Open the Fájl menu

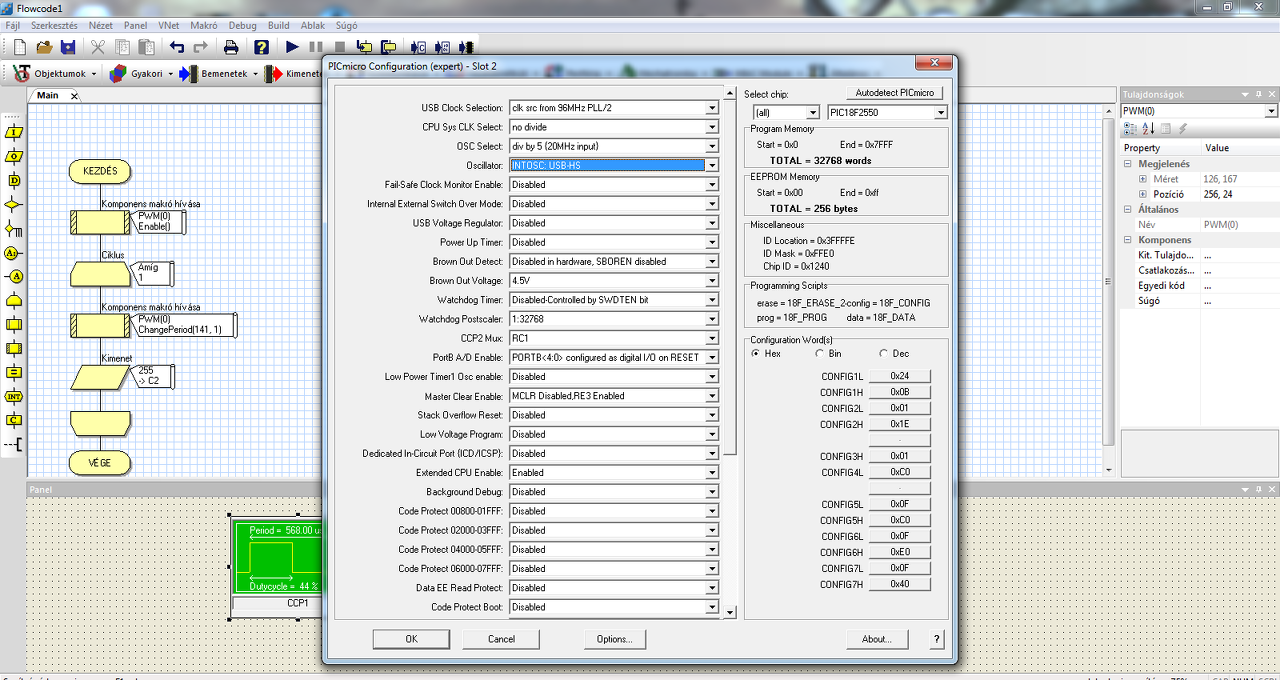13,24
